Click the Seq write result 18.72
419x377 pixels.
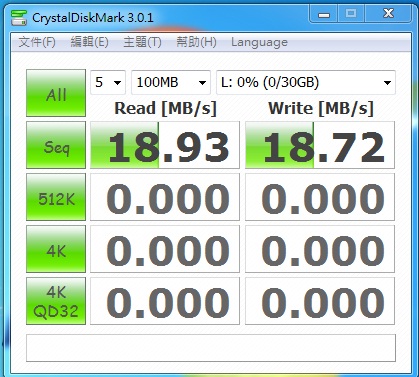(320, 145)
